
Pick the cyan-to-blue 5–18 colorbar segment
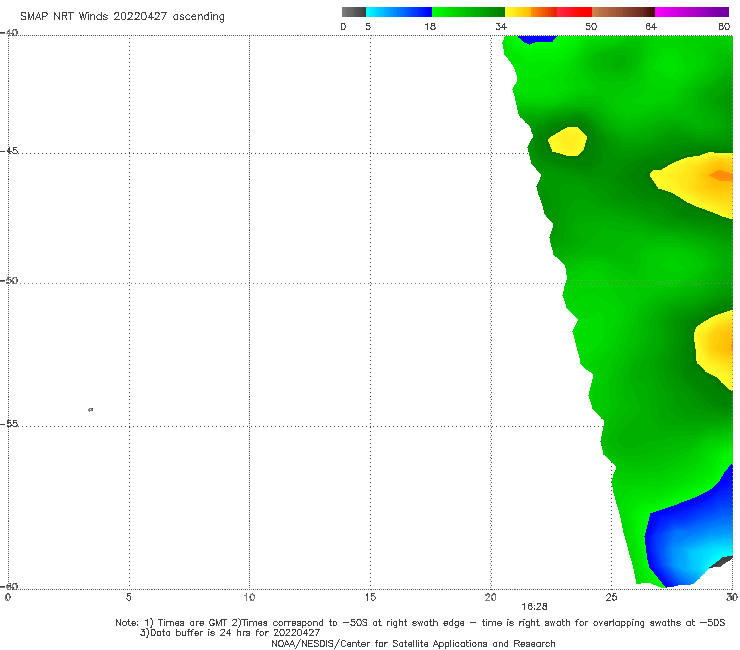399,12
